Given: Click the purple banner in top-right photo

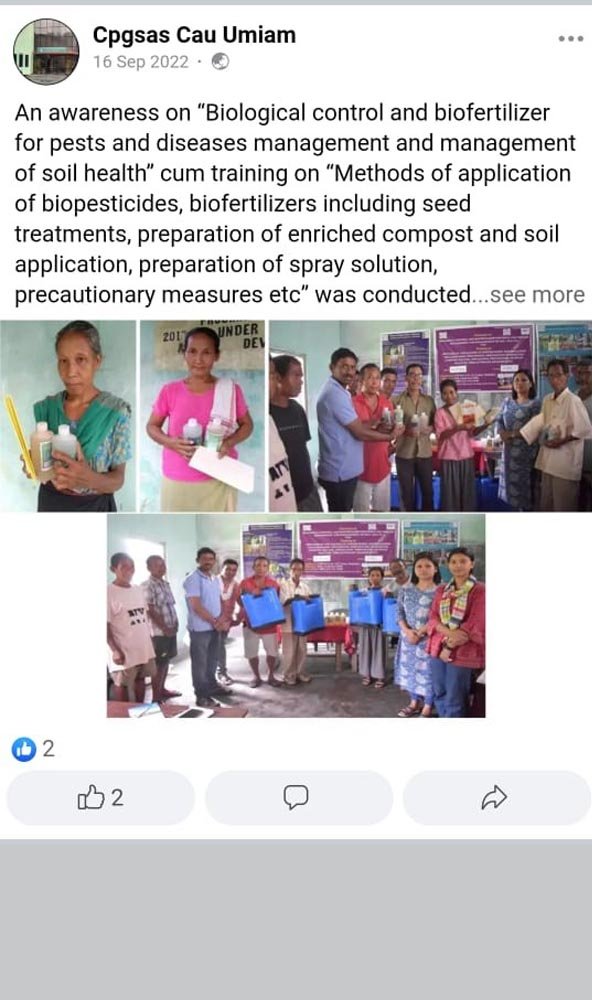Looking at the screenshot, I should click(x=484, y=356).
